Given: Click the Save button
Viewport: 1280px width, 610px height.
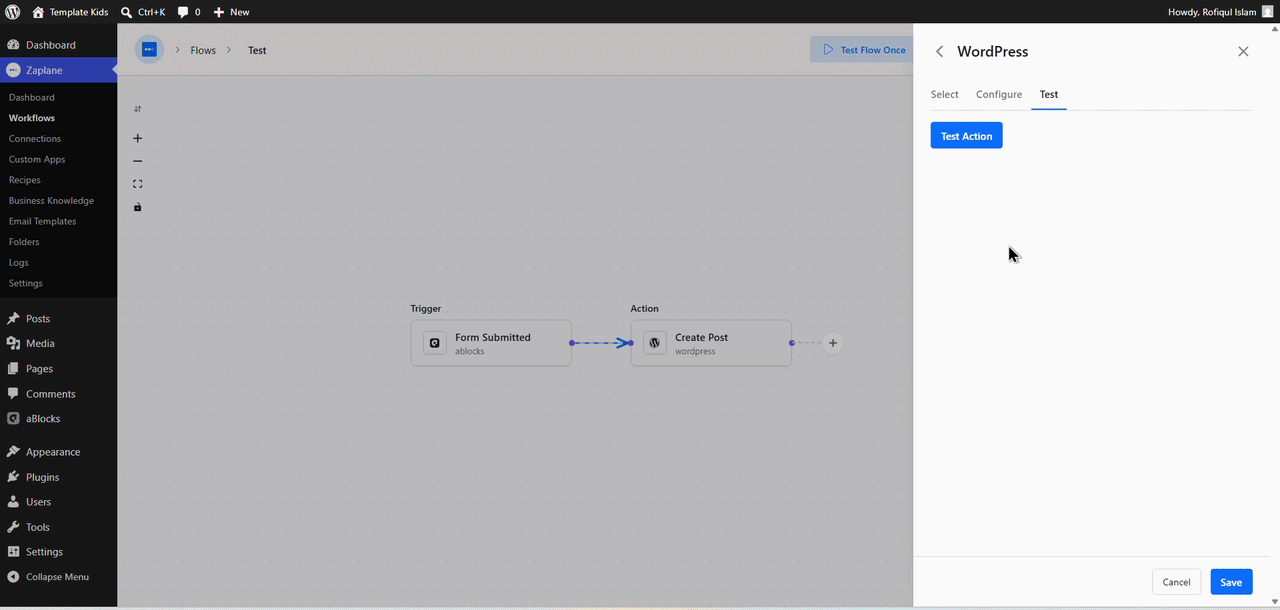Looking at the screenshot, I should coord(1231,582).
